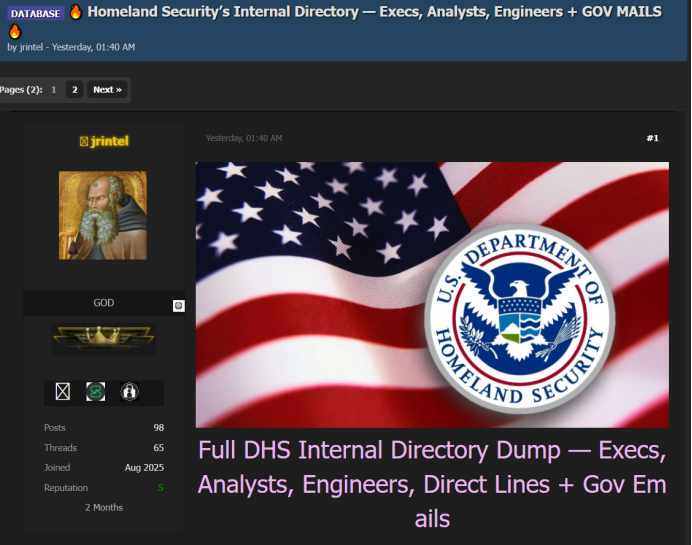The width and height of the screenshot is (692, 545).
Task: Click the green circular award icon
Action: click(x=95, y=391)
